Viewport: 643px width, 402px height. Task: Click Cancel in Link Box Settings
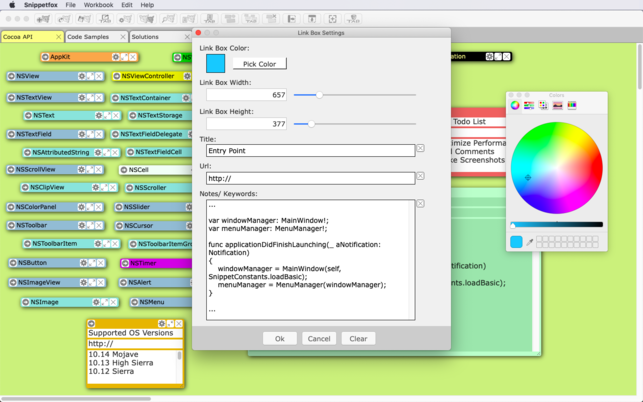(319, 339)
